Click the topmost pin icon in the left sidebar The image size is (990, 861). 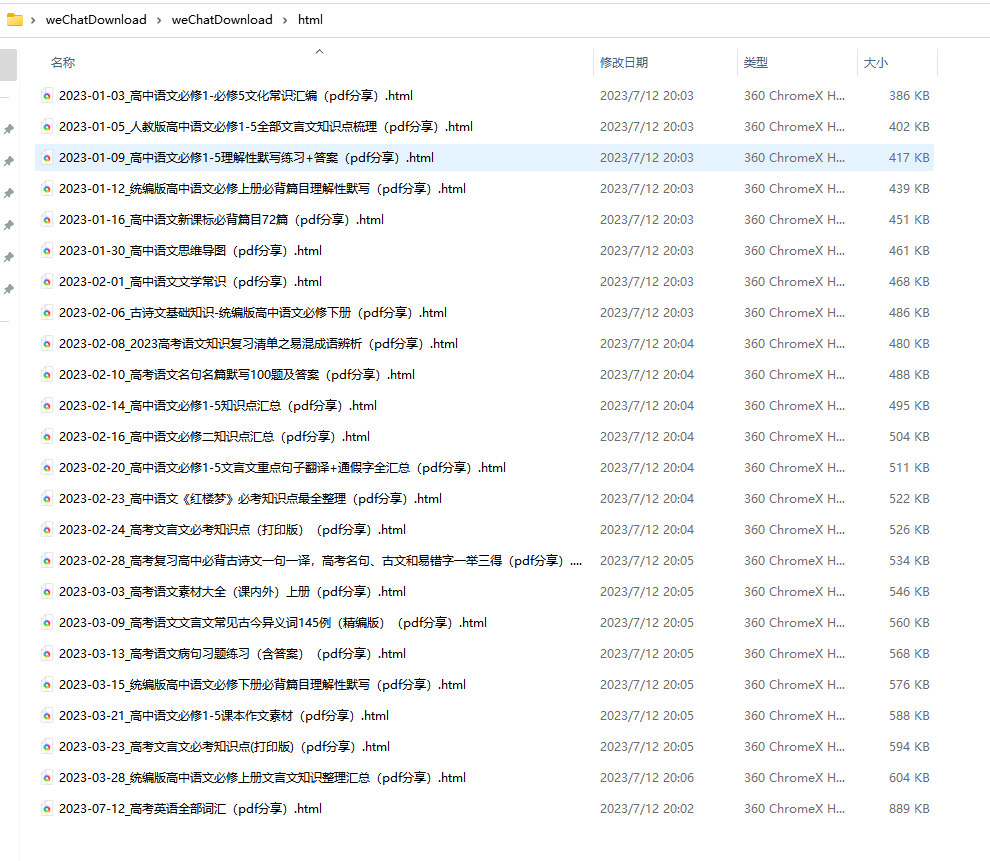[x=9, y=129]
